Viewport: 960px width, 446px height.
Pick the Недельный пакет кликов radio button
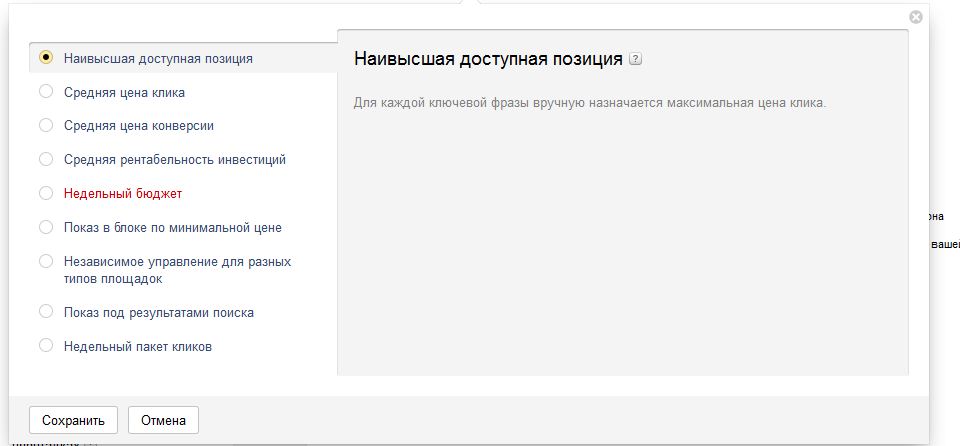45,346
